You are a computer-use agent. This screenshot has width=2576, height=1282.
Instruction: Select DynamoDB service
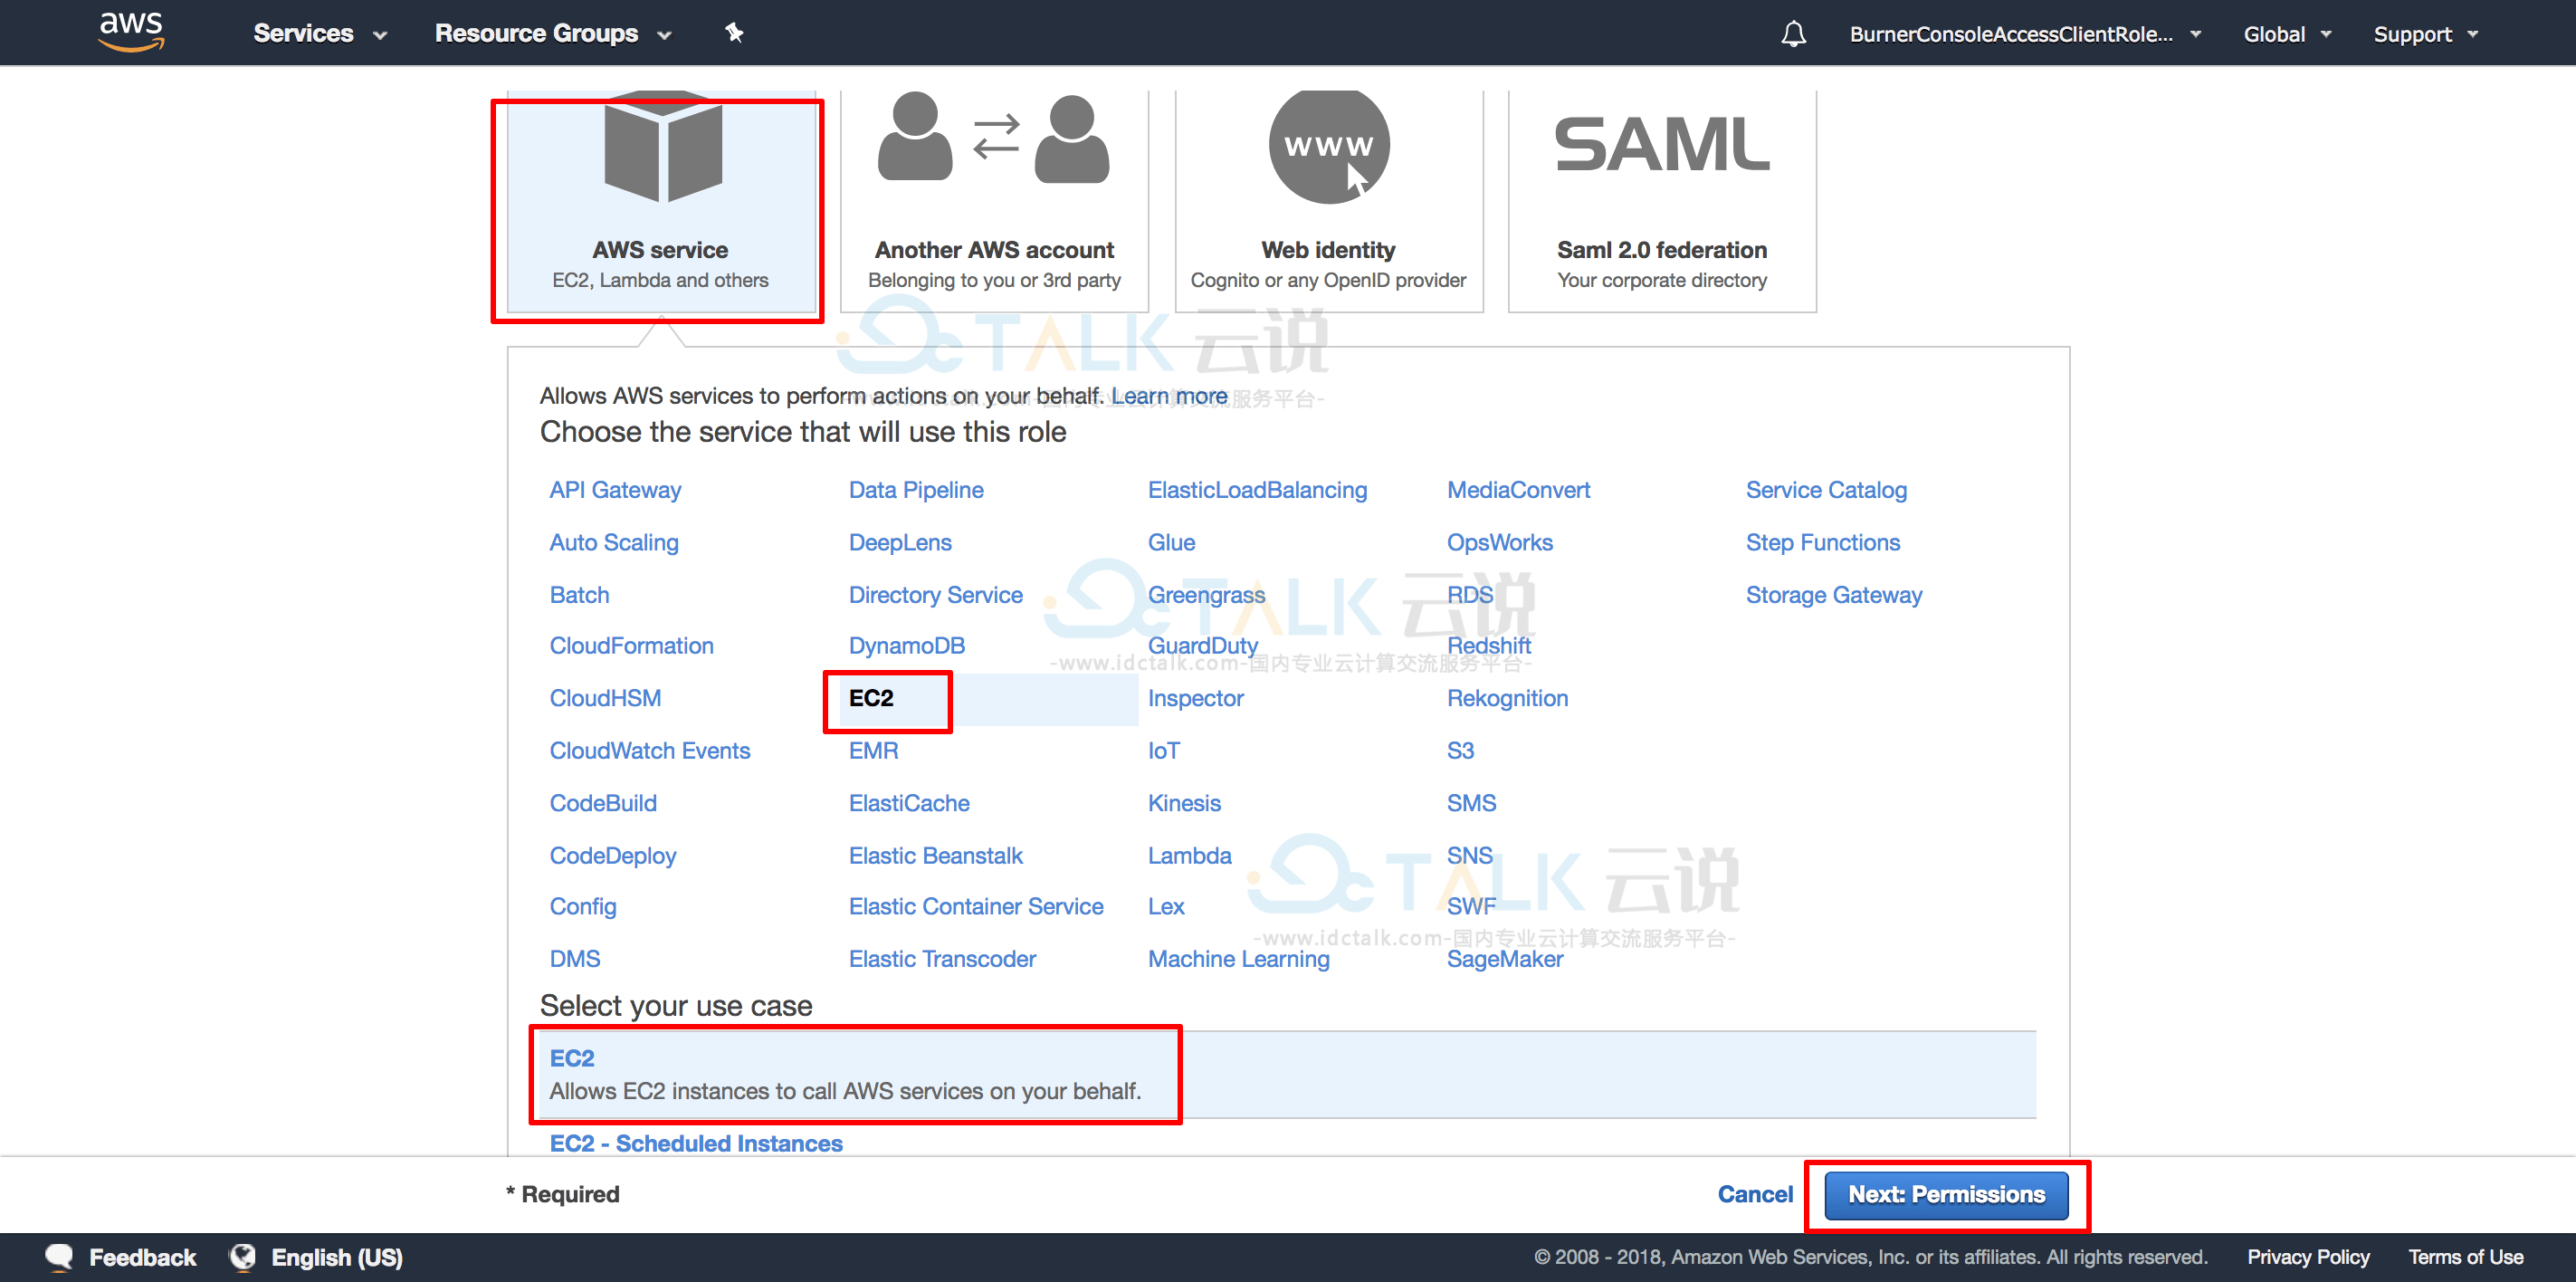coord(906,646)
